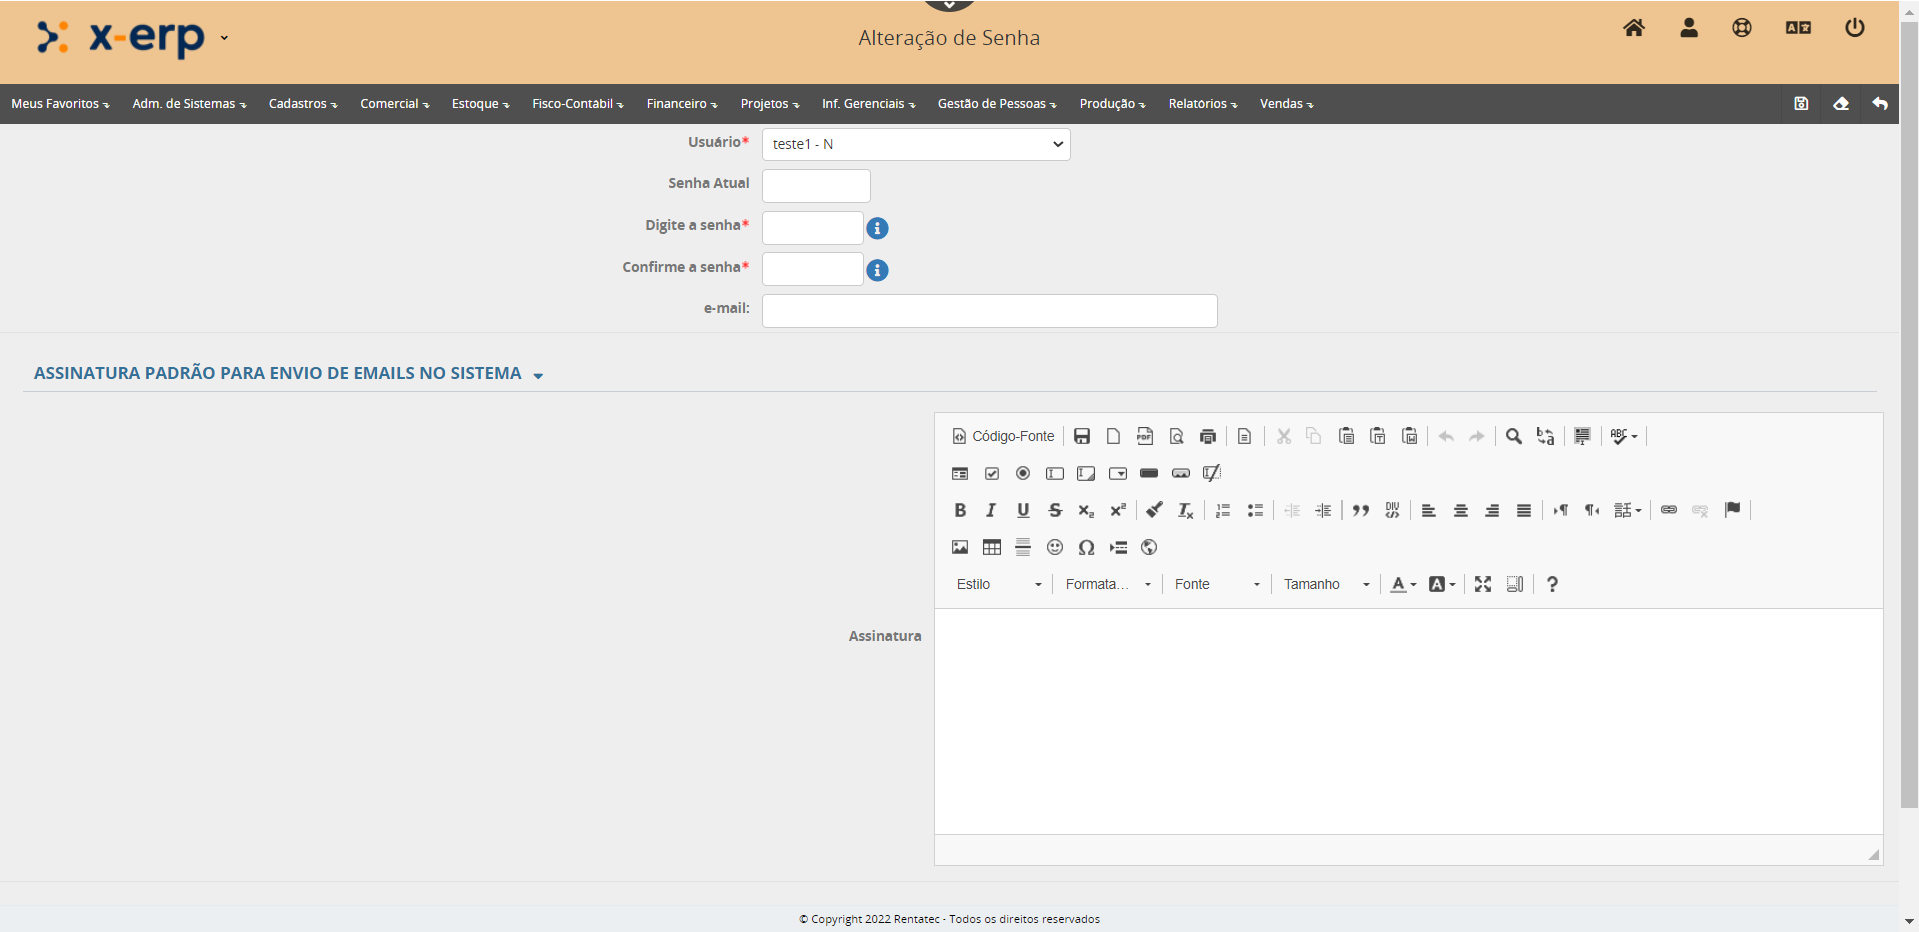
Task: Click the e-mail input field
Action: (989, 311)
